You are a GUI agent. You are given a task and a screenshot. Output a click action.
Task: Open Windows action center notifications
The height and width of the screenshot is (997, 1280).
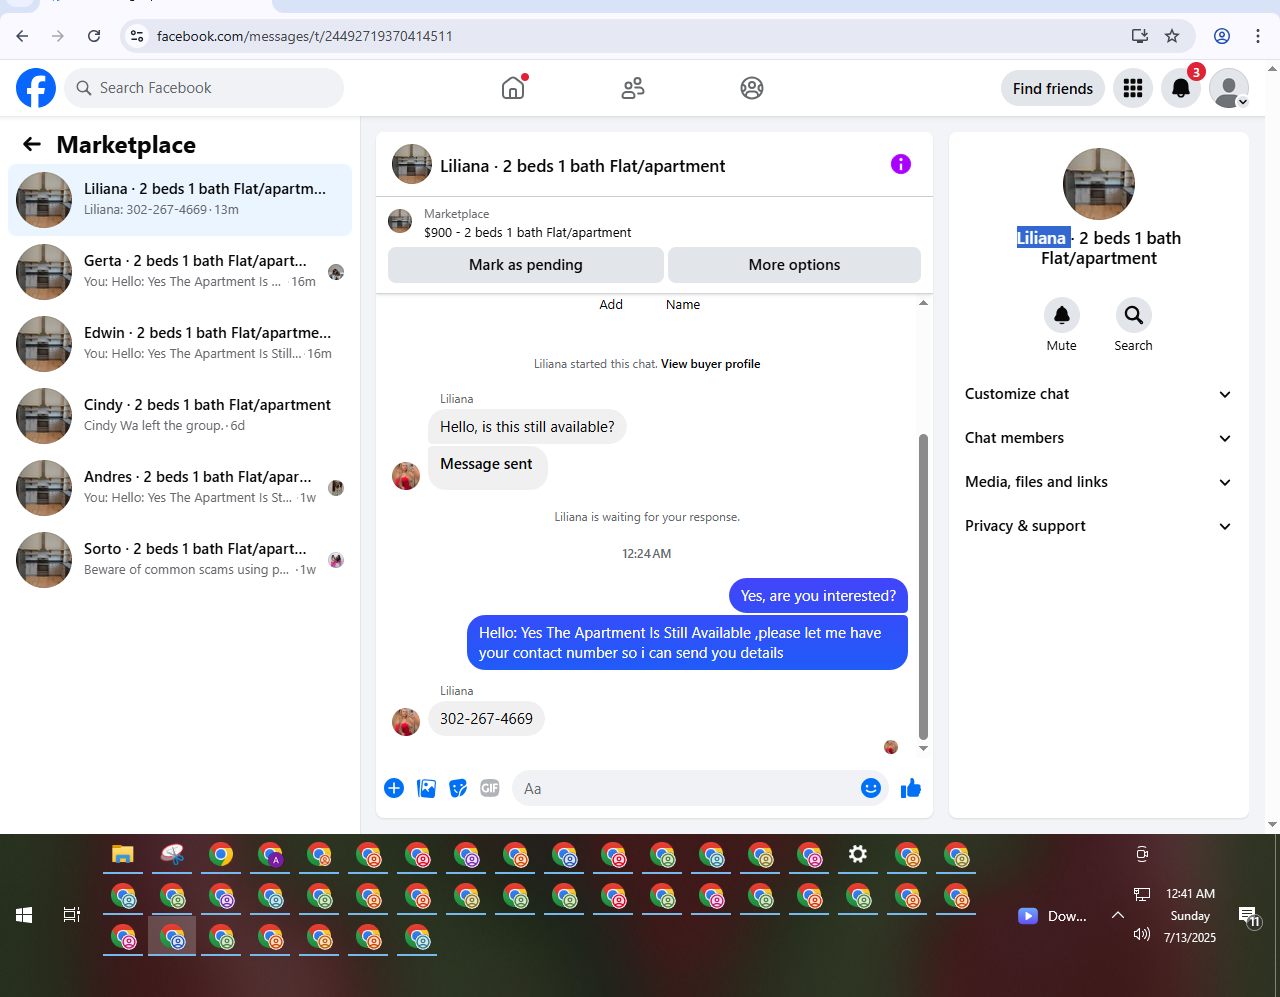(1249, 916)
